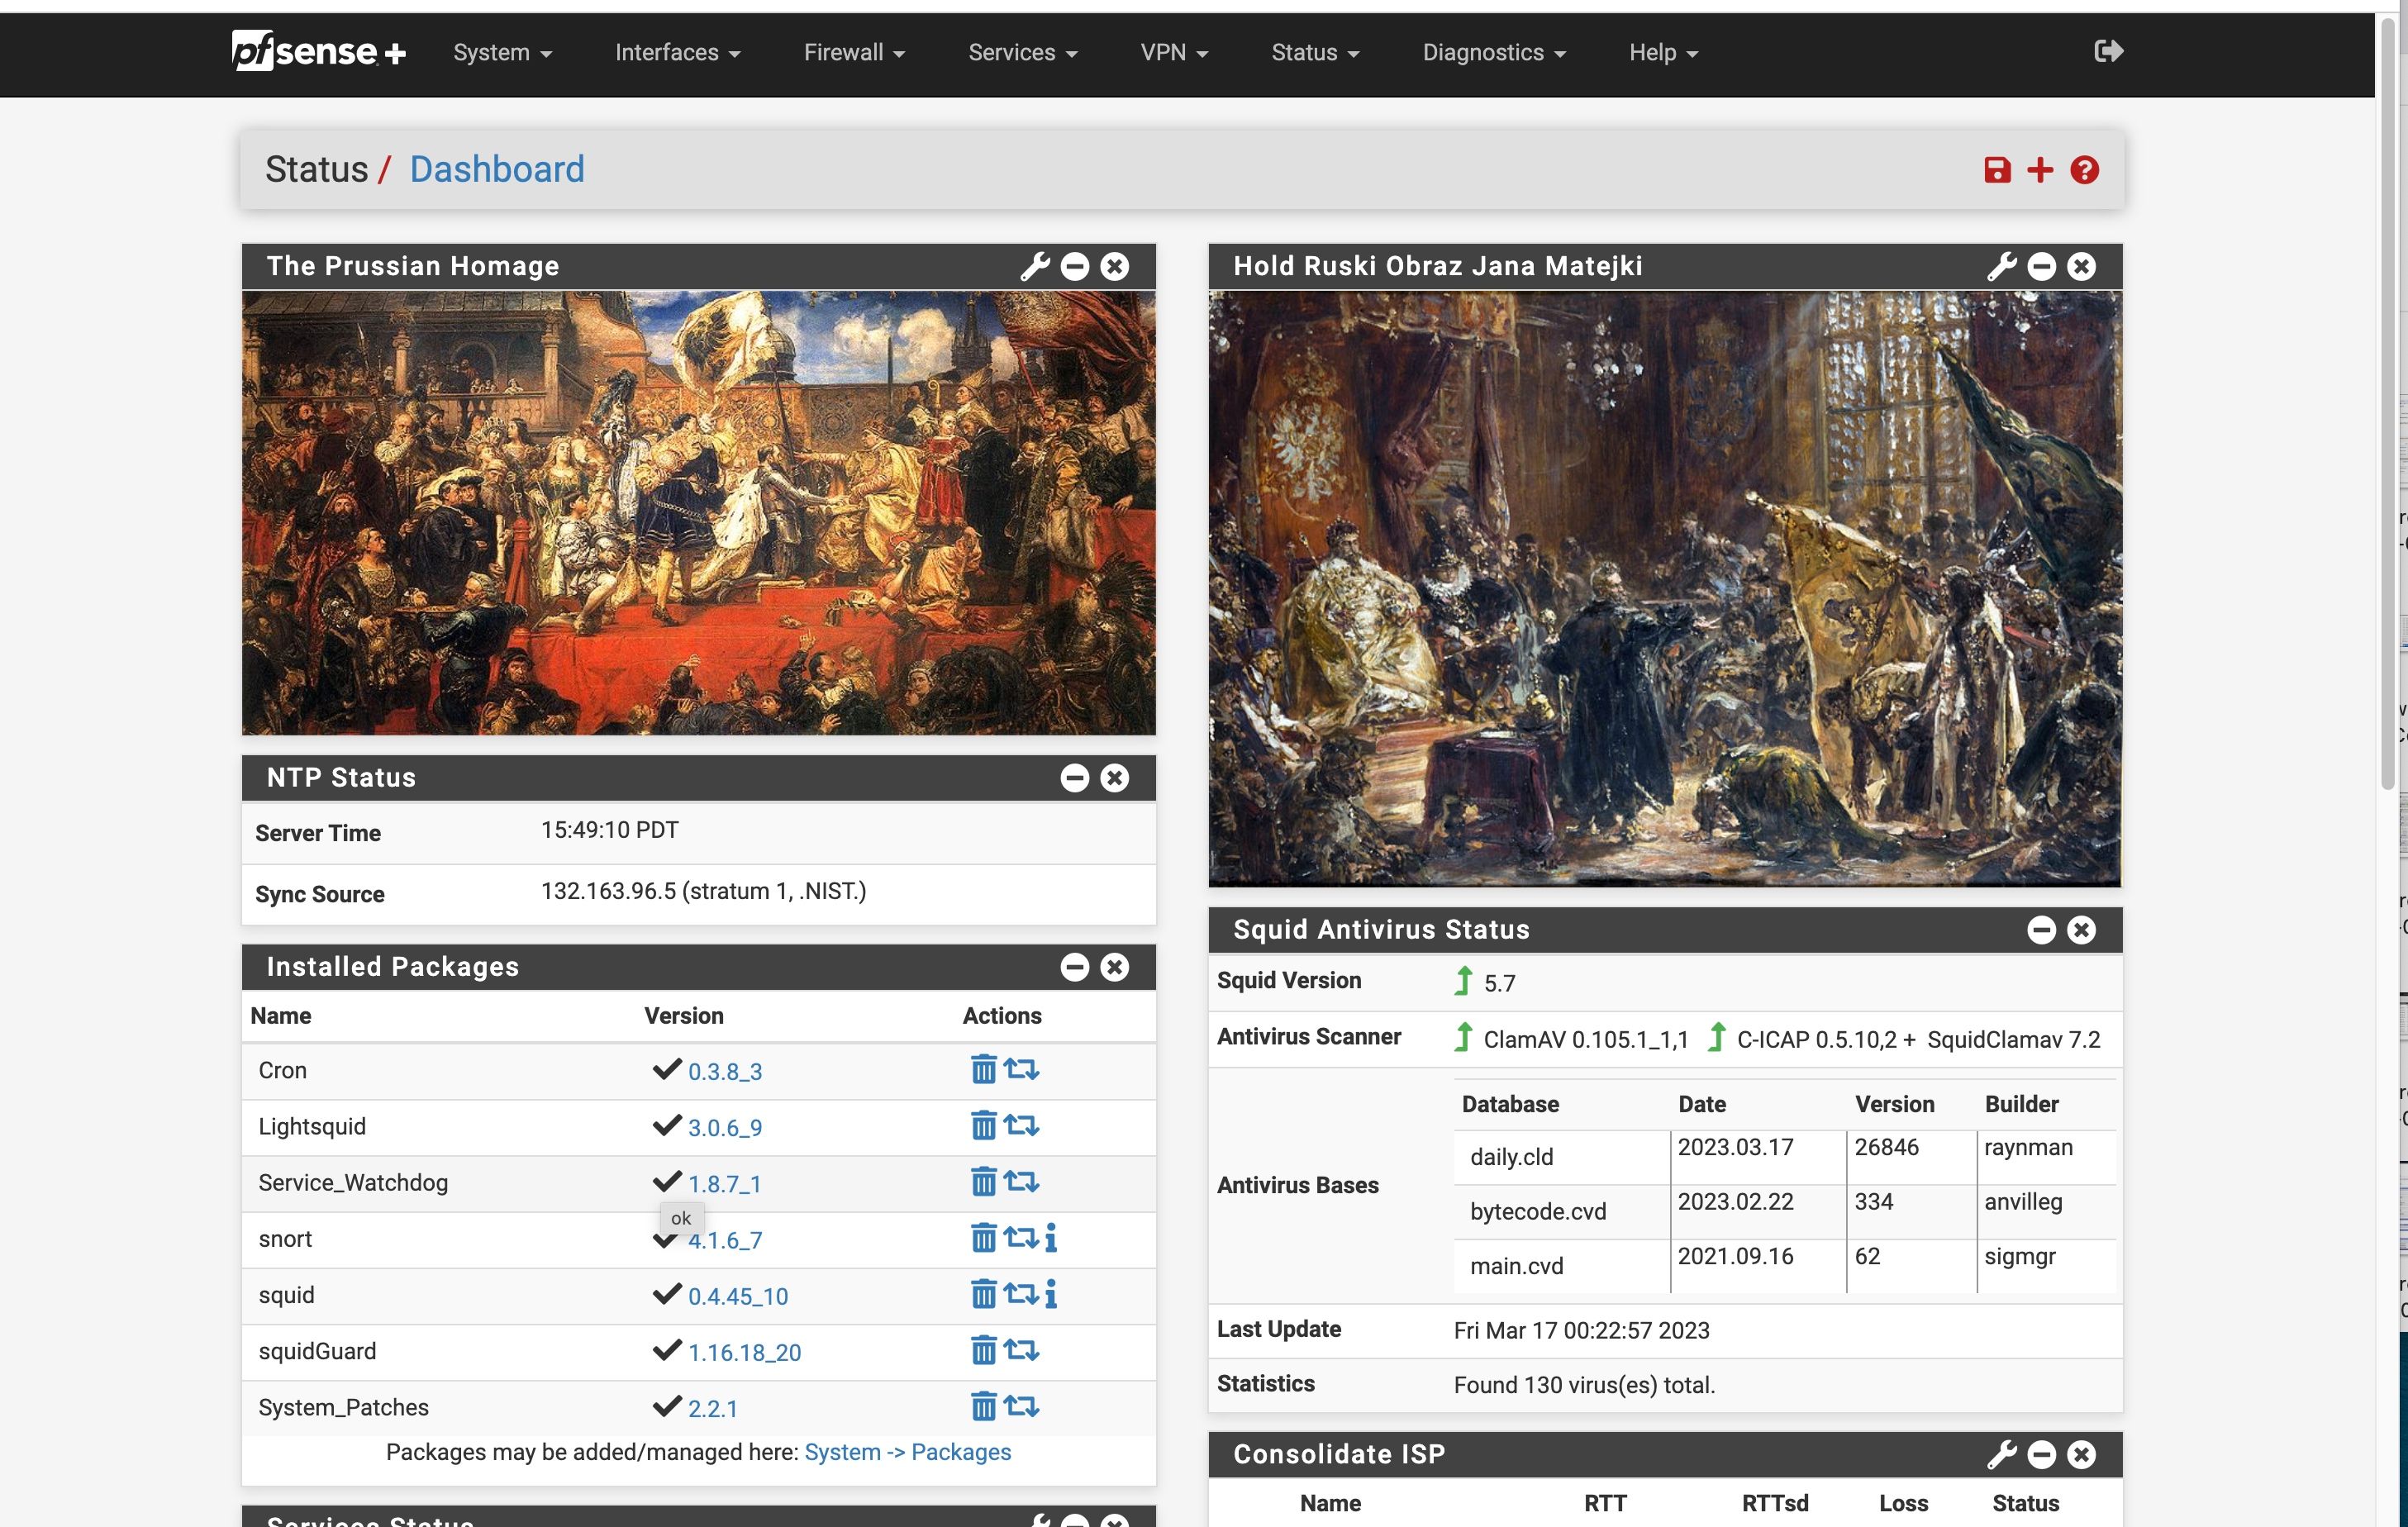2408x1527 pixels.
Task: Open the Services dropdown menu
Action: click(x=1022, y=52)
